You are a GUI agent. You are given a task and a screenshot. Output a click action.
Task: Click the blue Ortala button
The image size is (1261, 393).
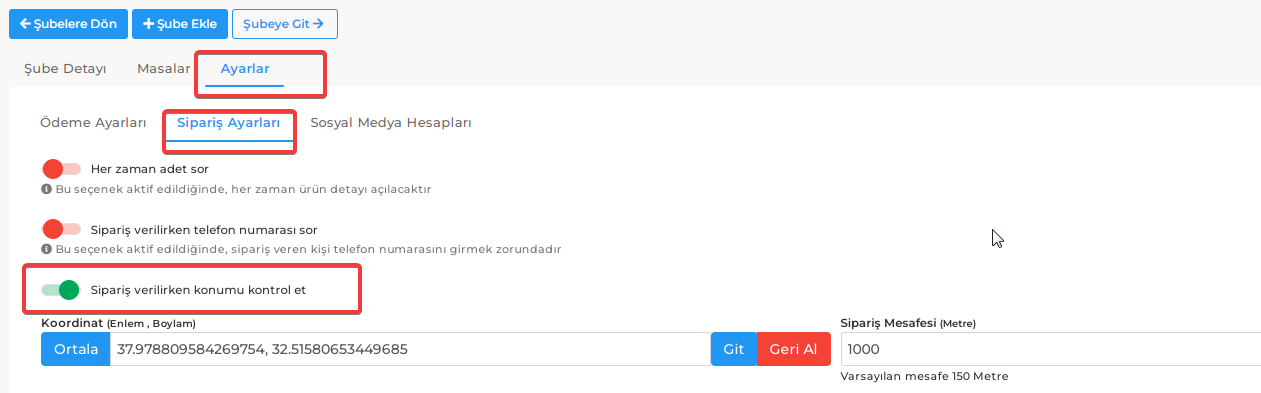pyautogui.click(x=76, y=349)
